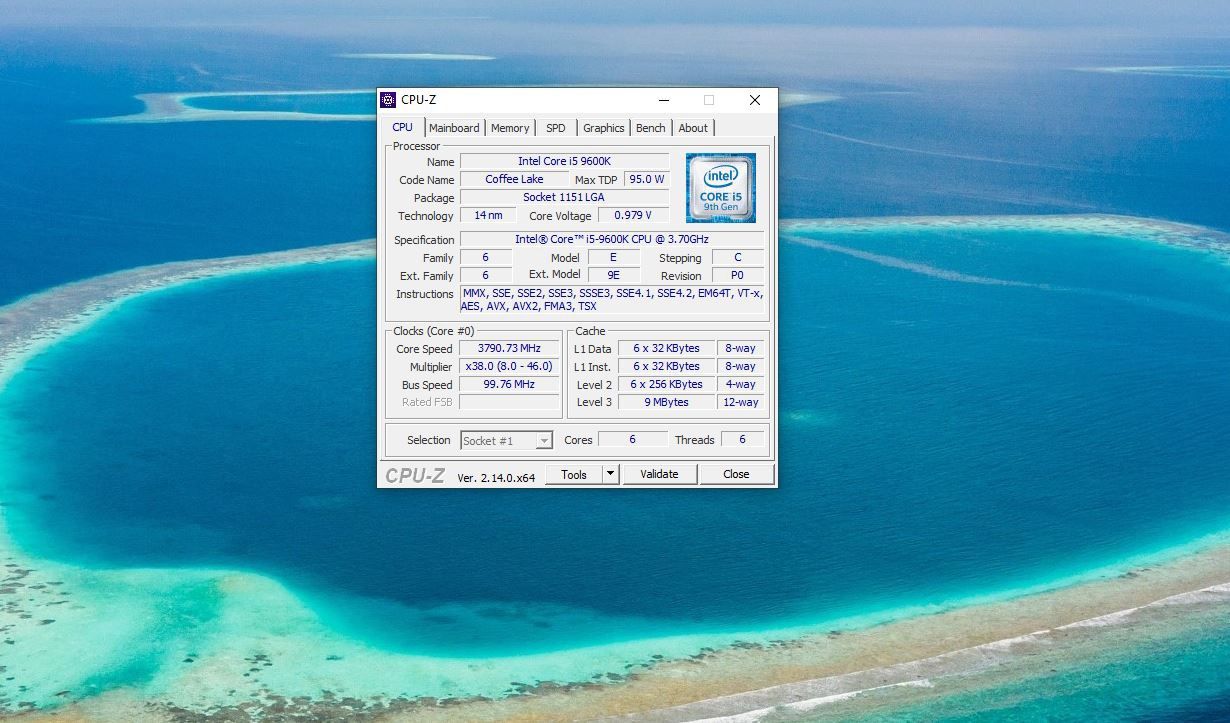Click the processor Name field Intel Core i5 9600K

coord(564,162)
